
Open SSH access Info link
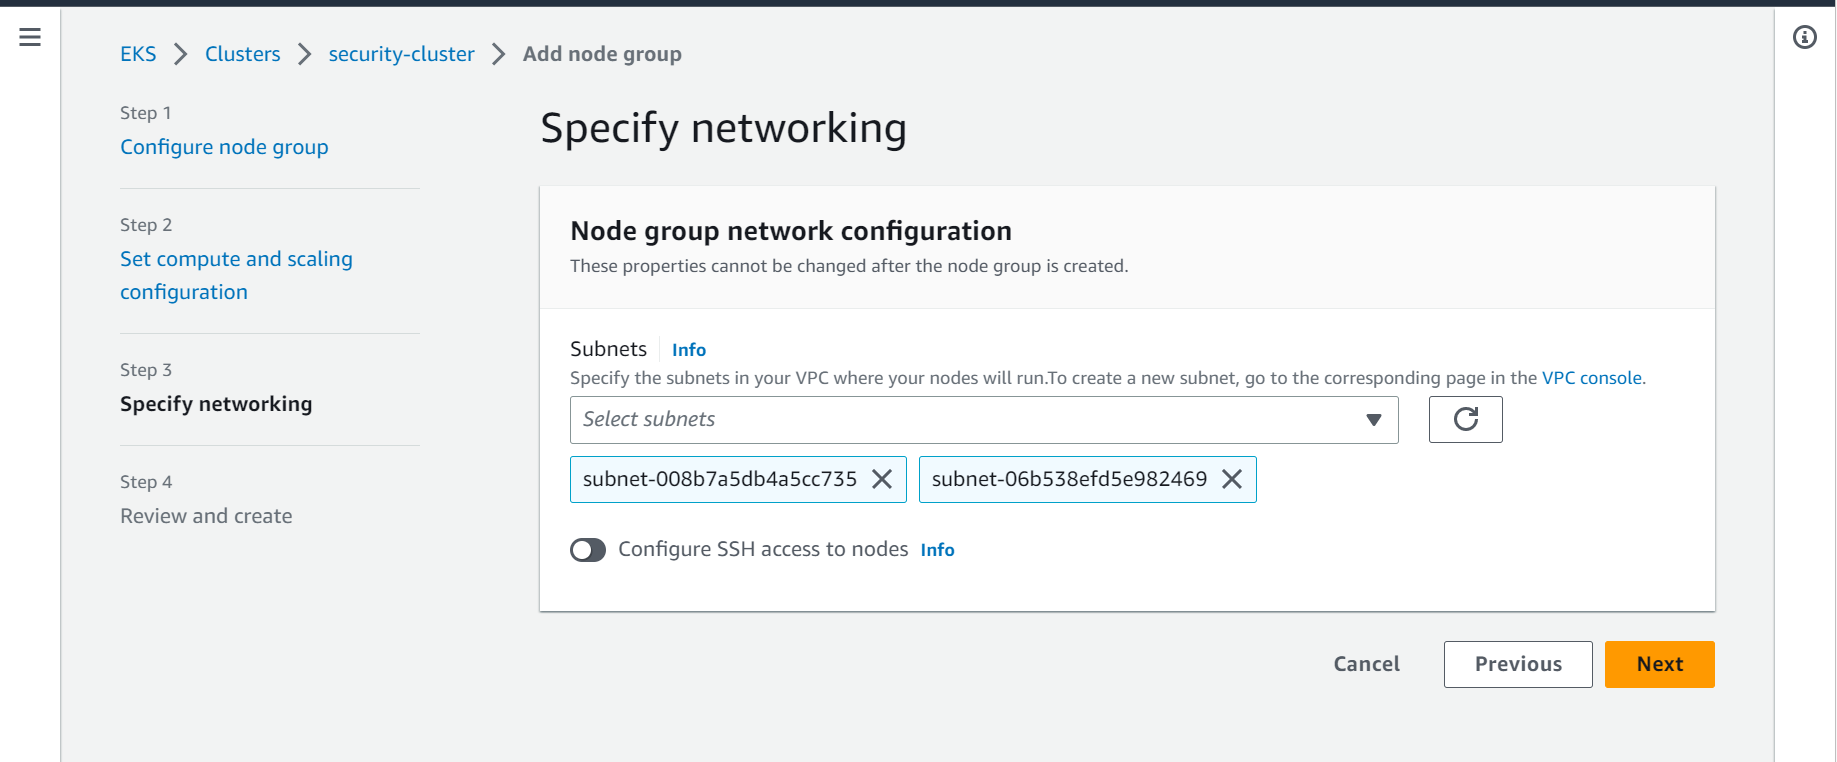pyautogui.click(x=937, y=550)
